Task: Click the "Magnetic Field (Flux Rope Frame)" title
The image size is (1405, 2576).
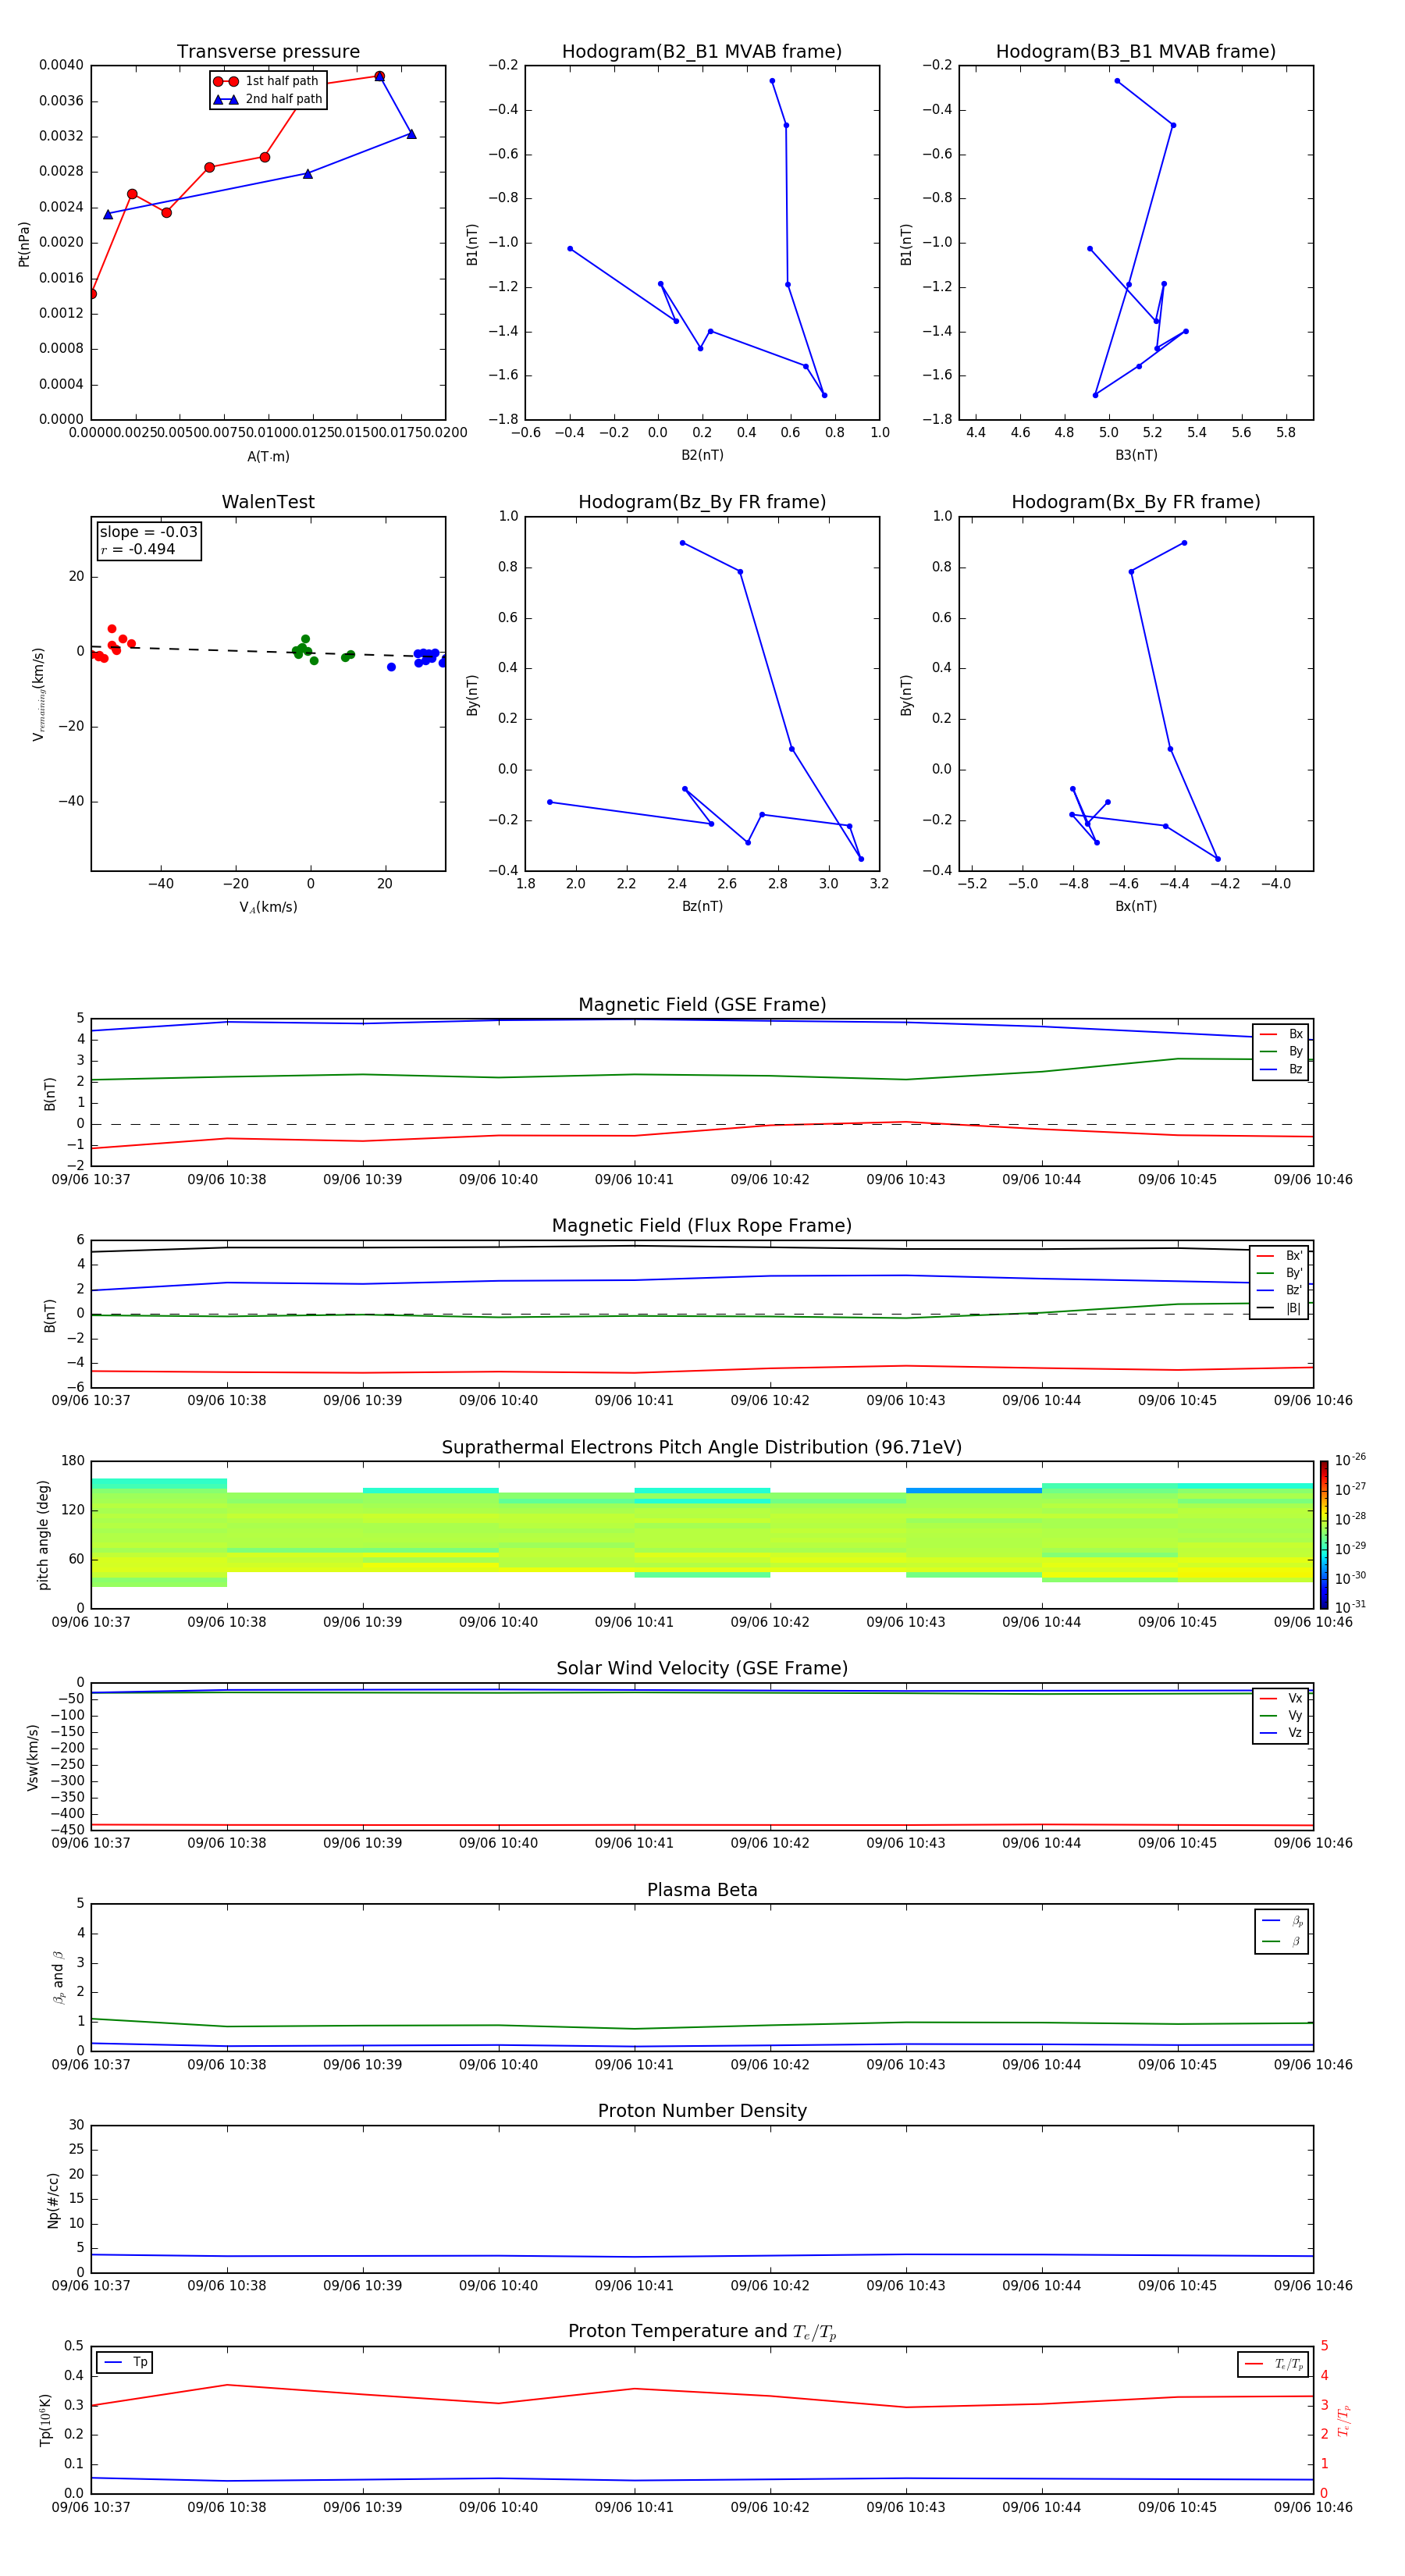Action: (x=702, y=1226)
